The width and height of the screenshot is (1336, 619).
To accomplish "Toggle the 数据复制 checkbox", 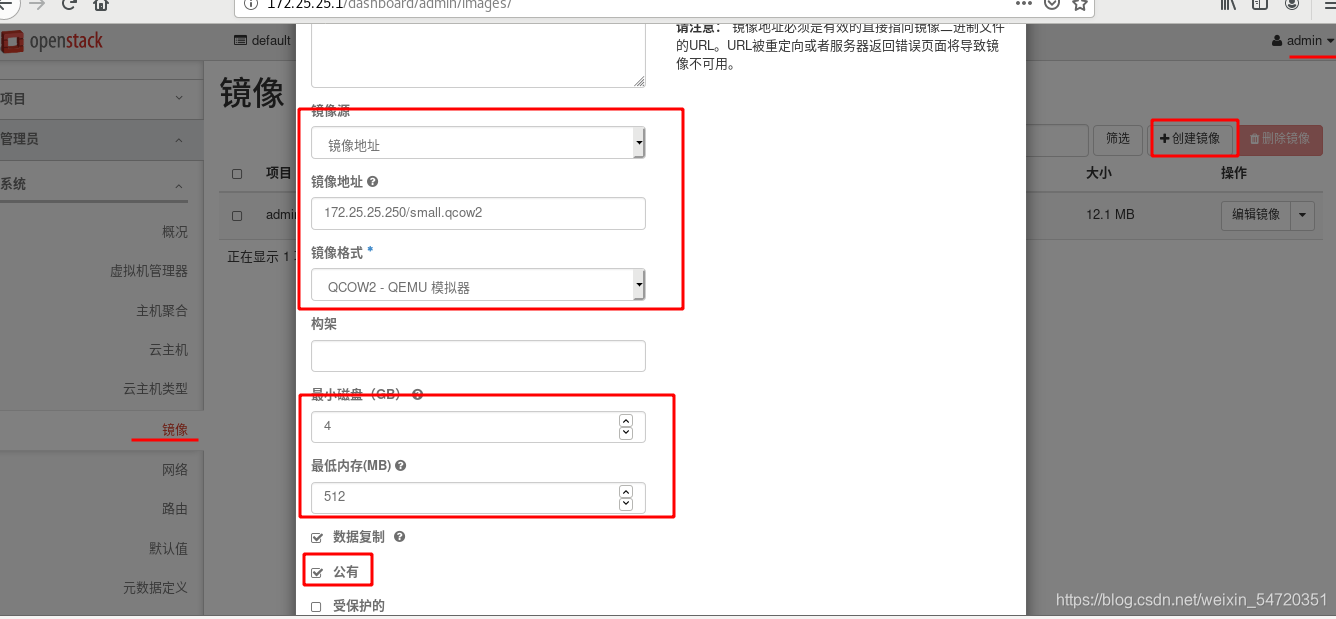I will pos(317,538).
